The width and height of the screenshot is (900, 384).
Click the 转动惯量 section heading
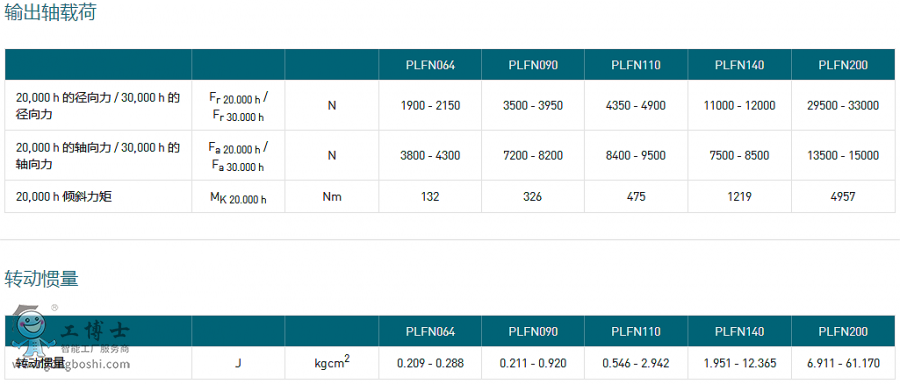click(41, 279)
